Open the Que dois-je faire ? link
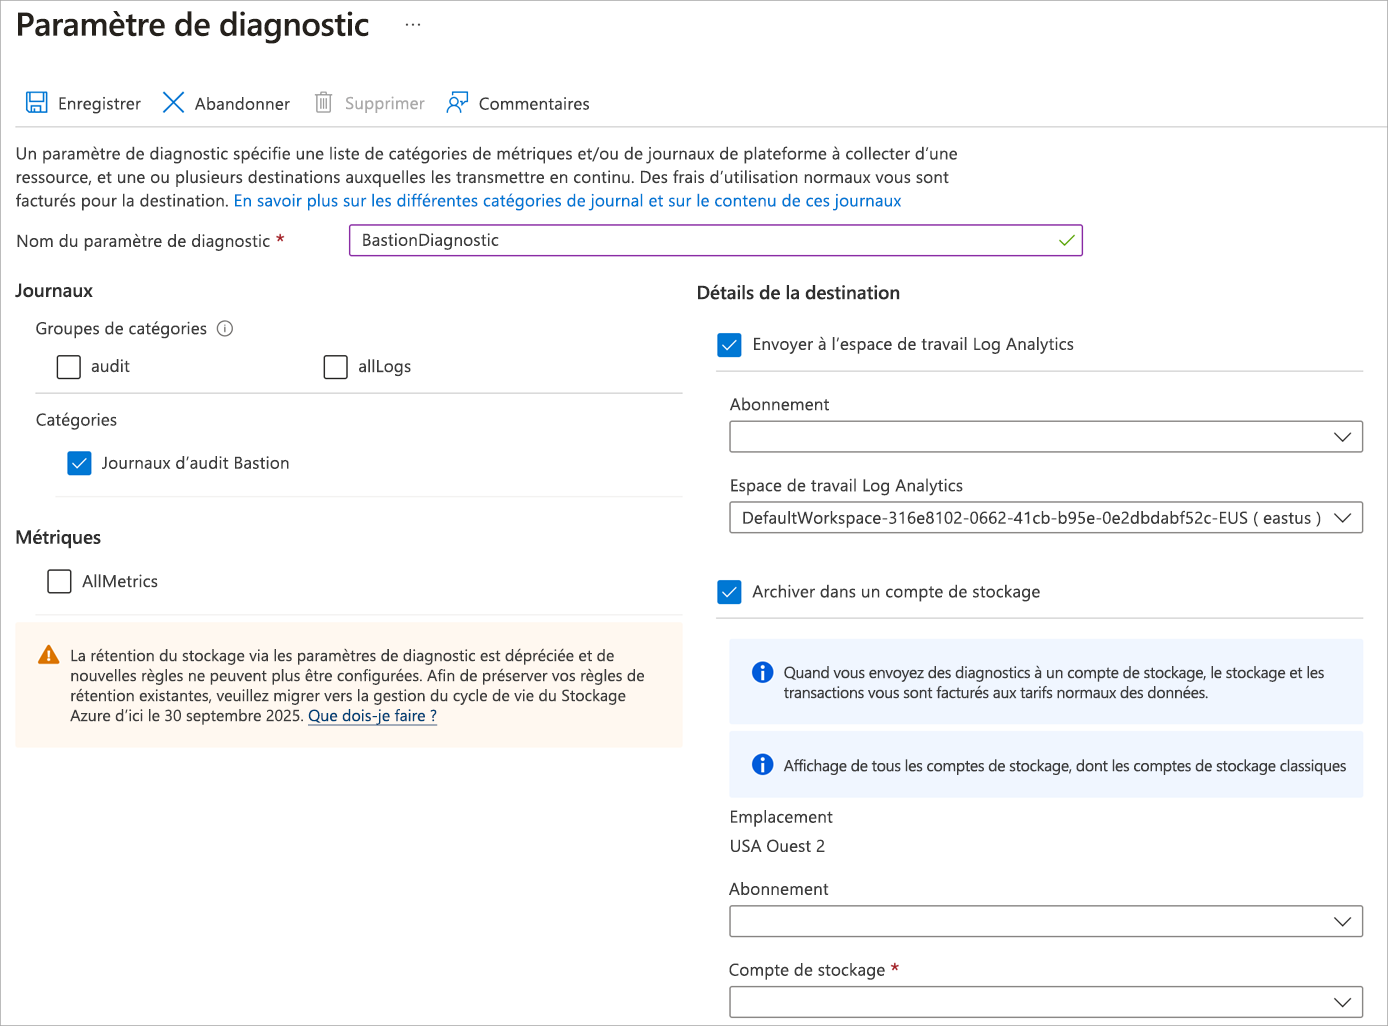The height and width of the screenshot is (1026, 1388). coord(372,716)
